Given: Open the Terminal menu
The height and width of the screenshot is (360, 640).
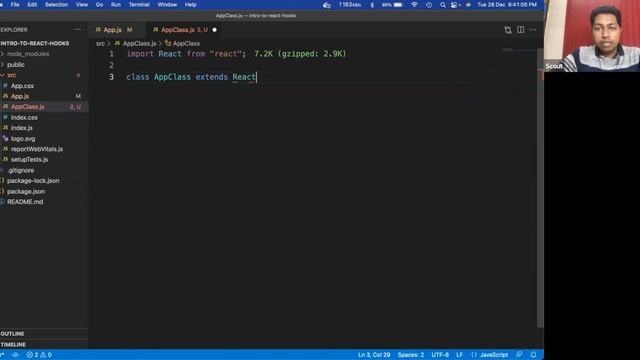Looking at the screenshot, I should pos(139,5).
